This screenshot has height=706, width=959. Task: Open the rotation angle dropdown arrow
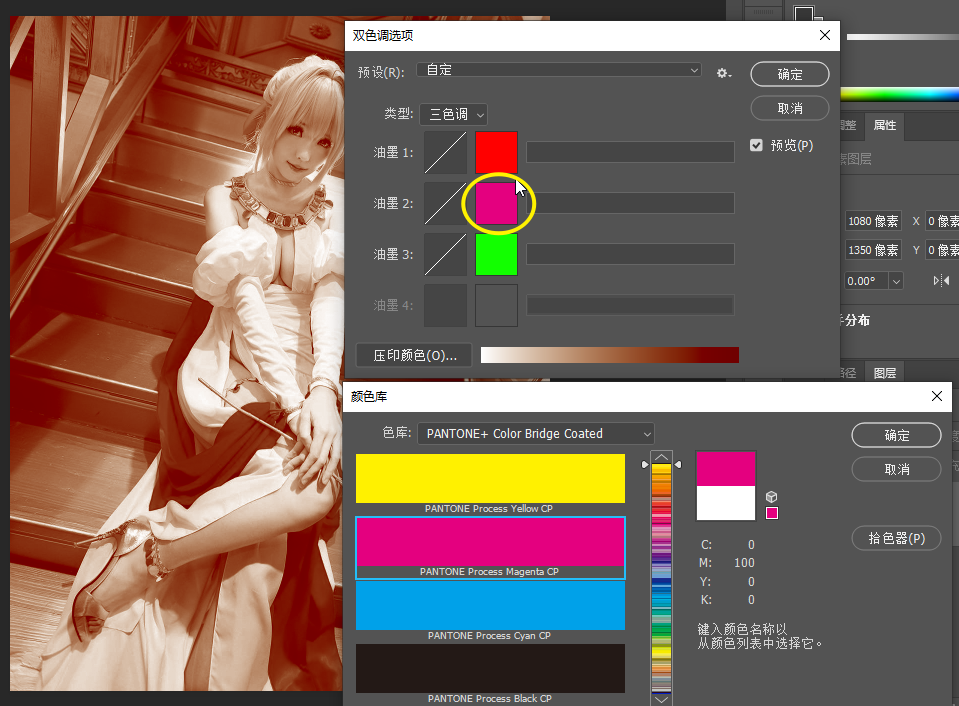(x=896, y=281)
